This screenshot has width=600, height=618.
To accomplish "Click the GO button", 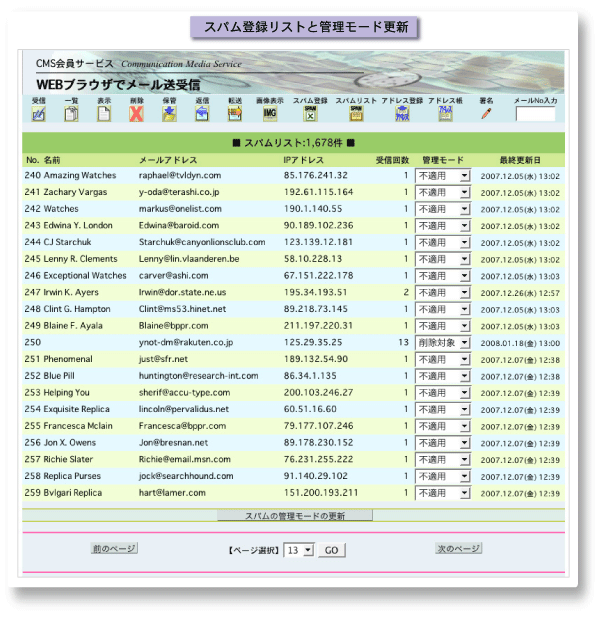I will tap(332, 550).
